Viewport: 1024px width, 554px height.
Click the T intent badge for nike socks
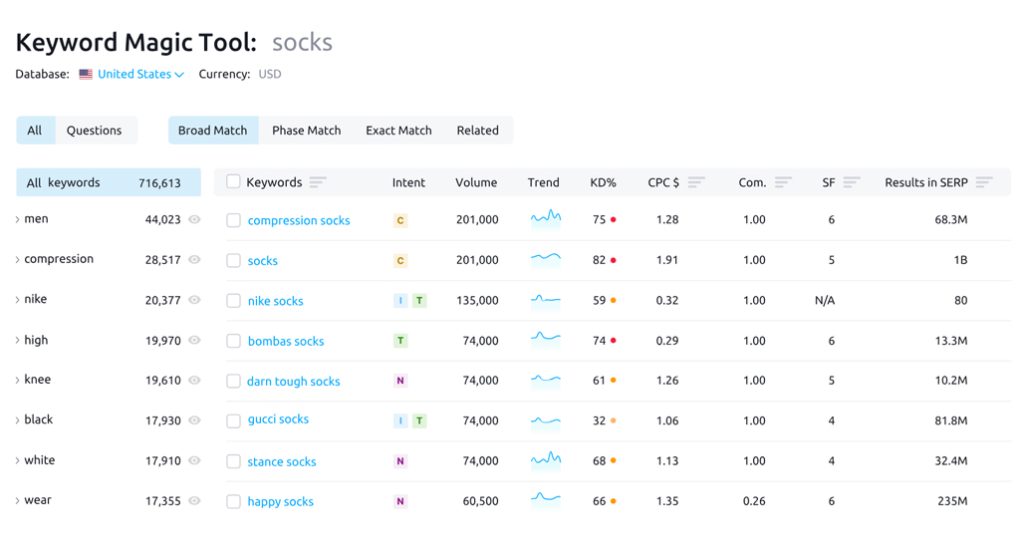(419, 301)
